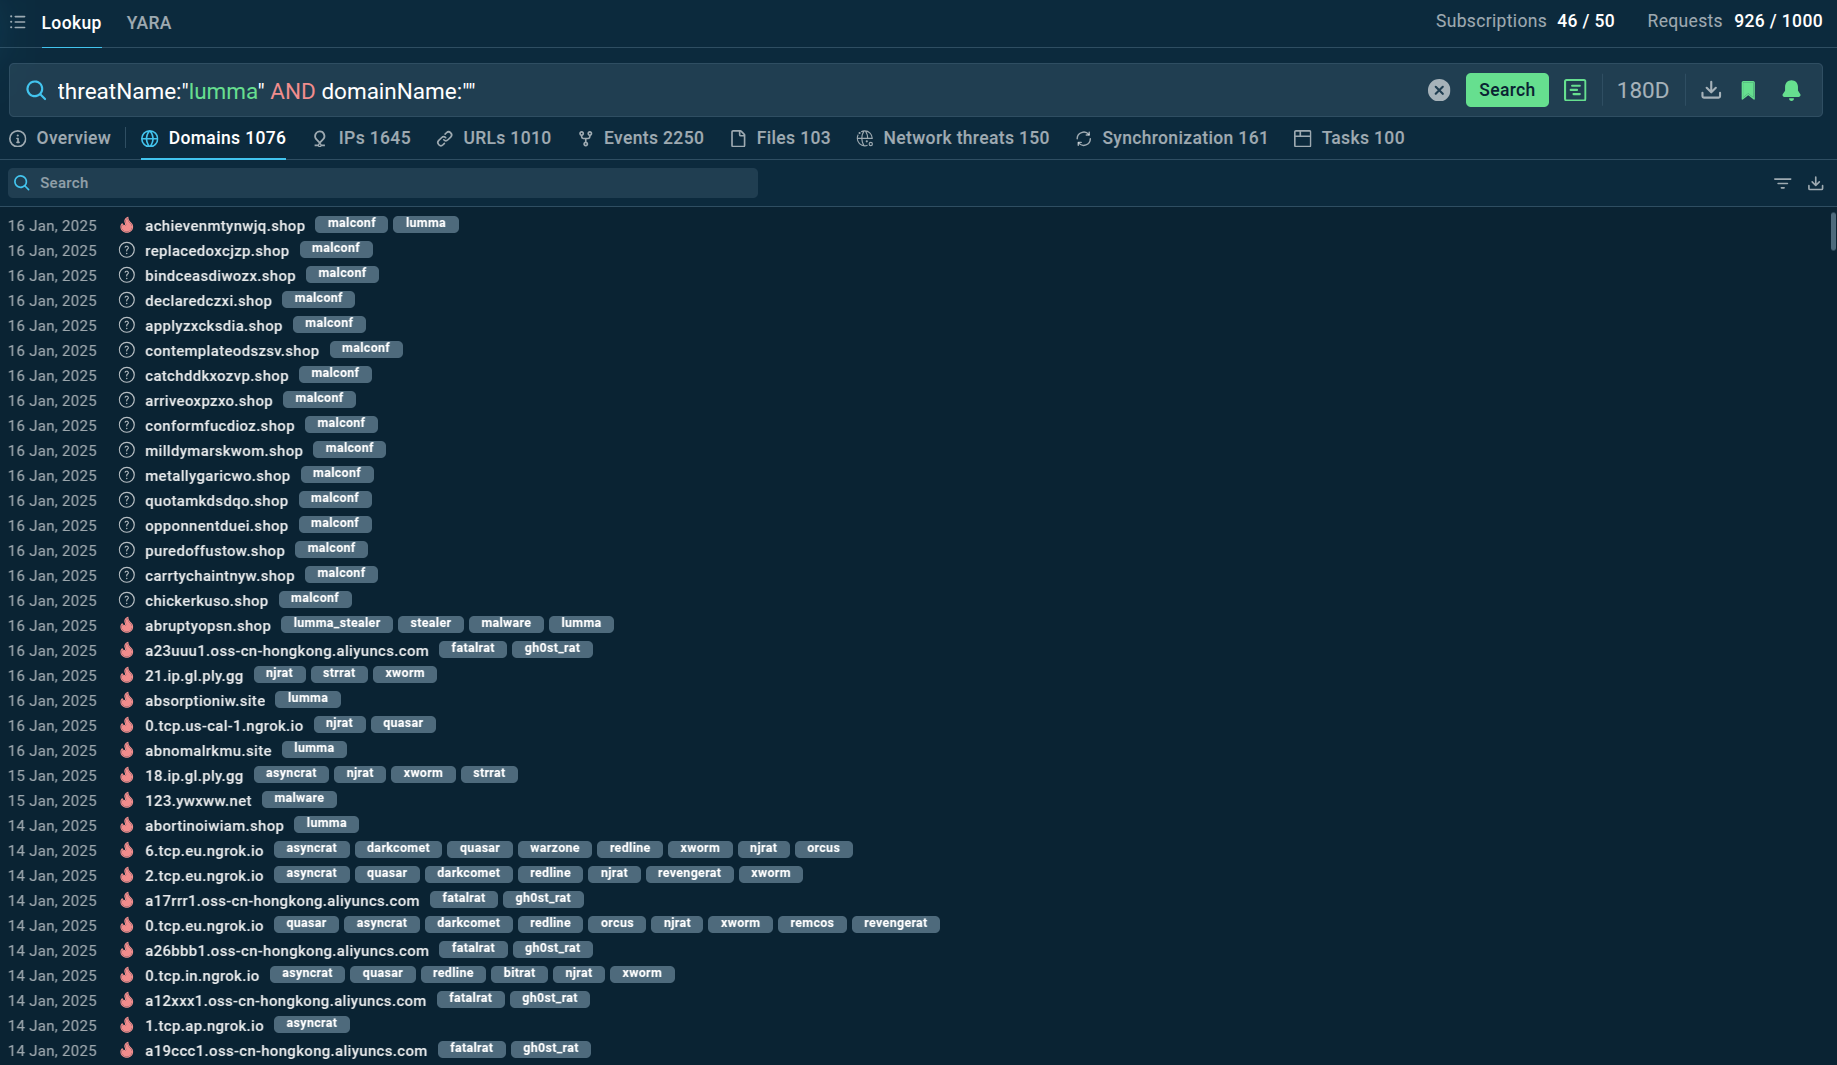Open the query notes icon next to Search
This screenshot has height=1065, width=1837.
coord(1574,90)
